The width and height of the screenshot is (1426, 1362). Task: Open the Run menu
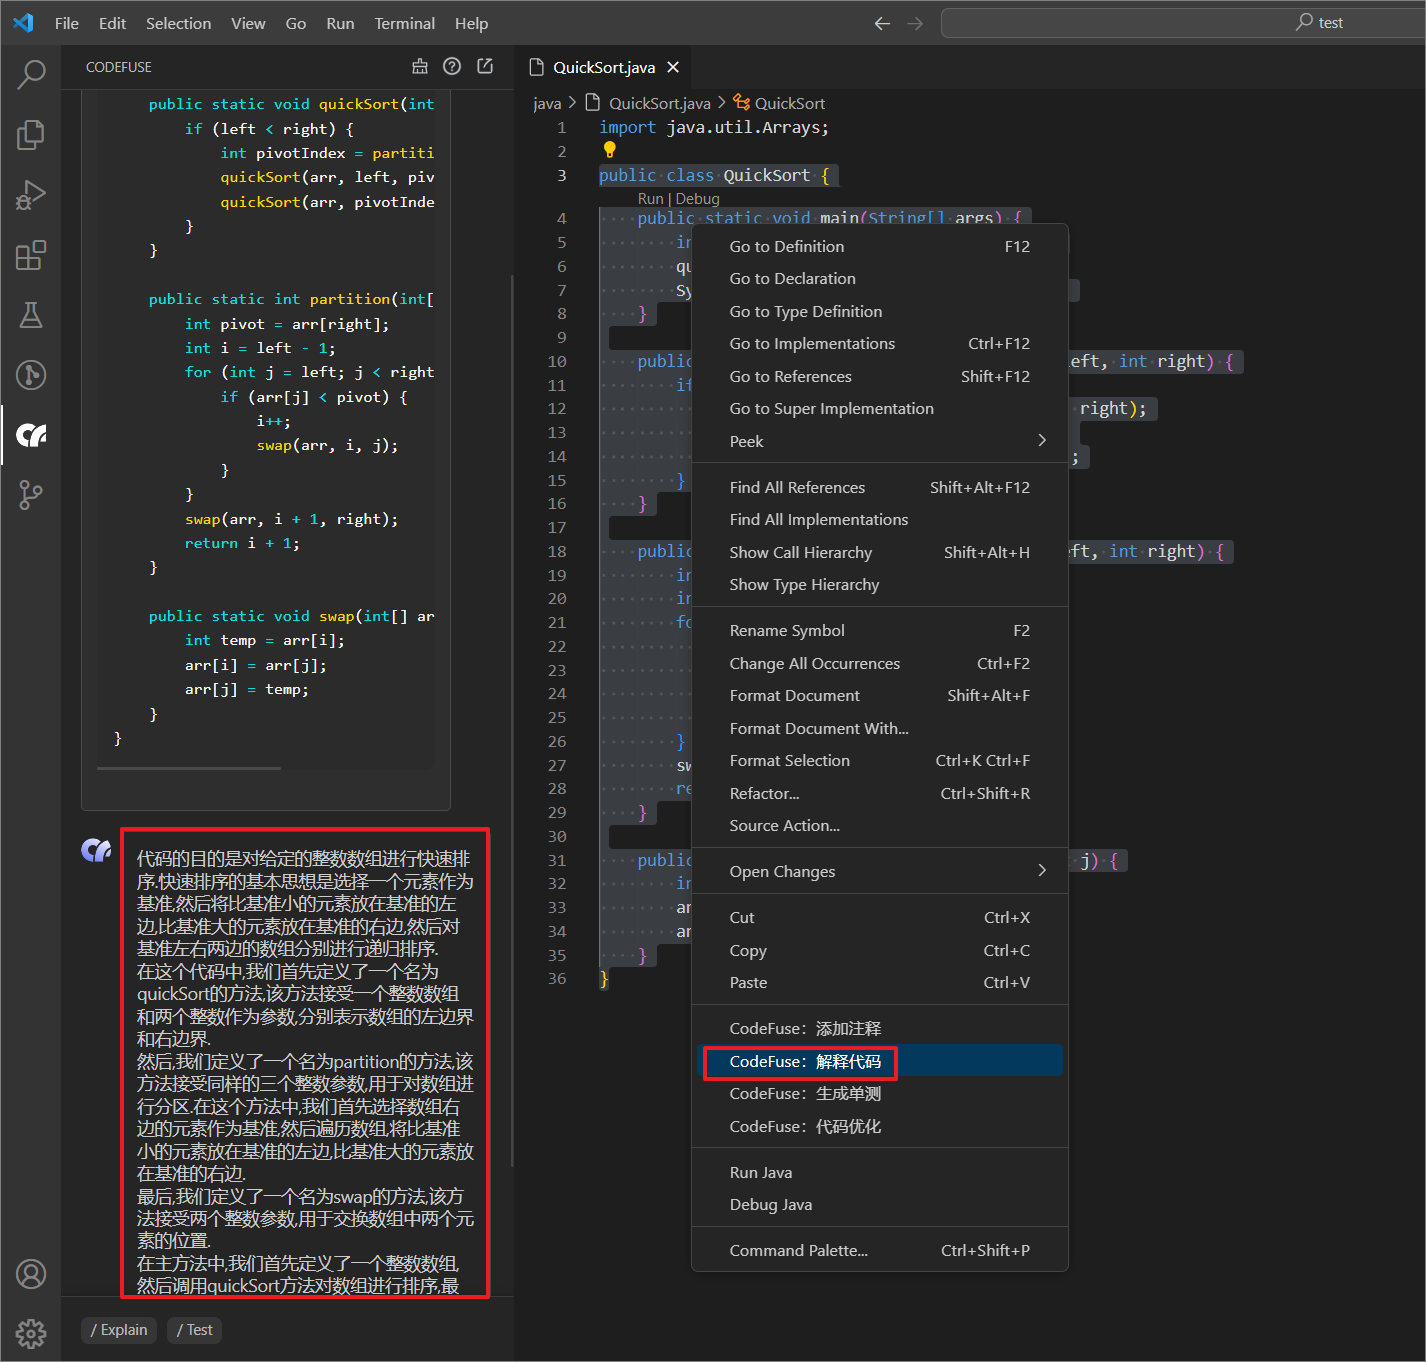(x=340, y=23)
